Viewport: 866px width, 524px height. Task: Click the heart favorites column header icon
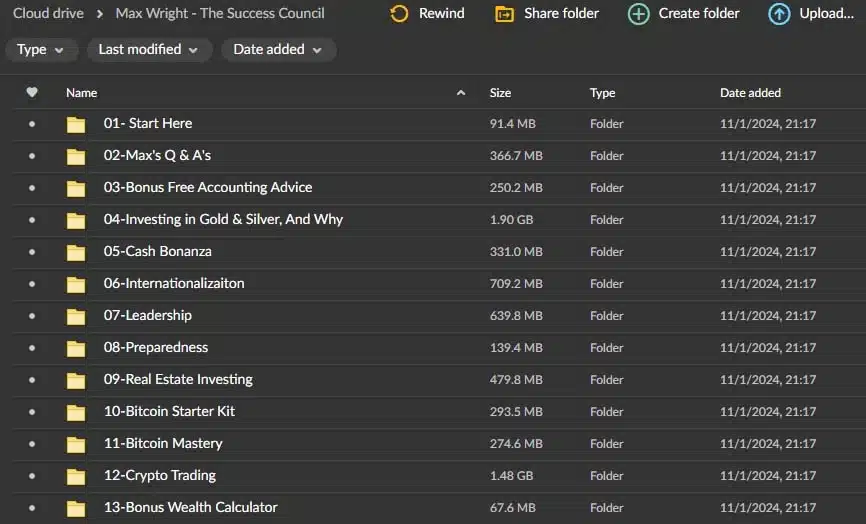pos(32,92)
